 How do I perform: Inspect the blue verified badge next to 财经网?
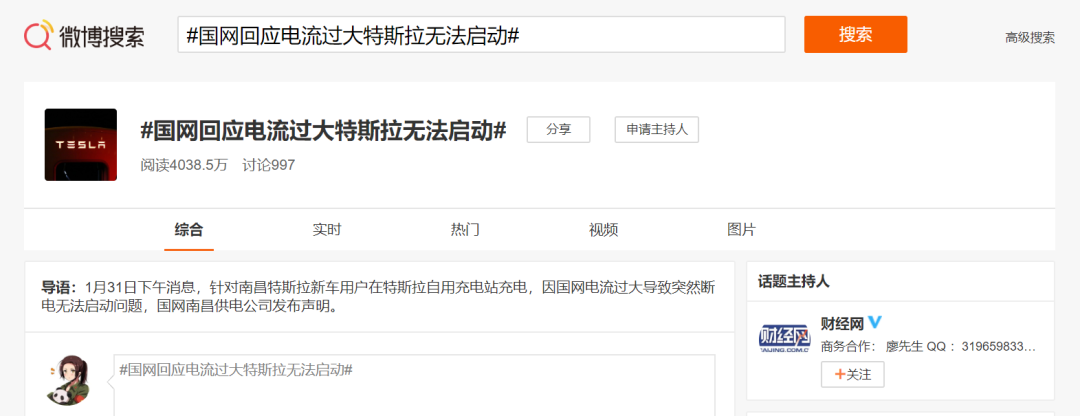875,322
